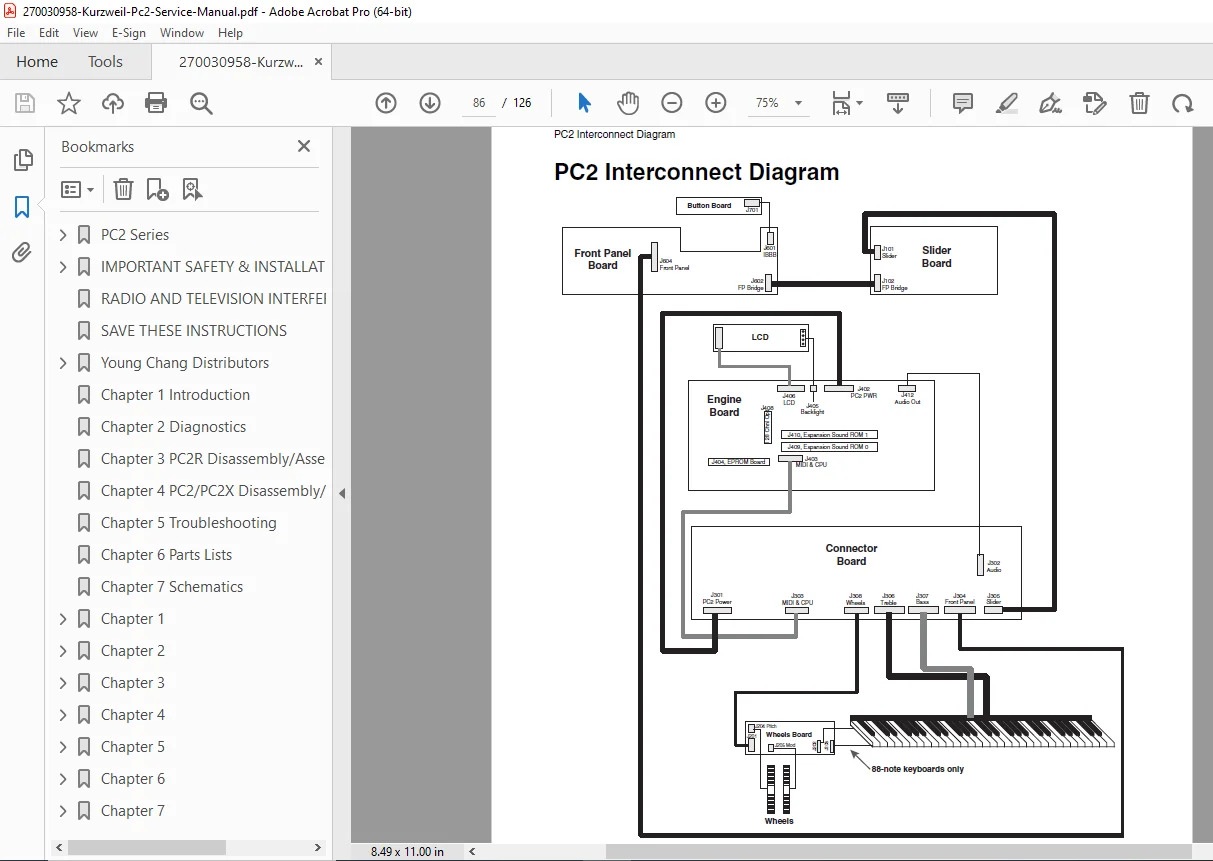Delete page with toolbar trash icon
The width and height of the screenshot is (1213, 861).
(x=1139, y=103)
